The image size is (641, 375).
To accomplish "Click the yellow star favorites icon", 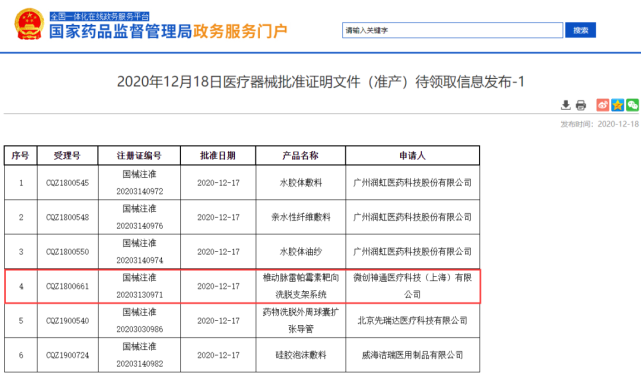I will (x=617, y=105).
